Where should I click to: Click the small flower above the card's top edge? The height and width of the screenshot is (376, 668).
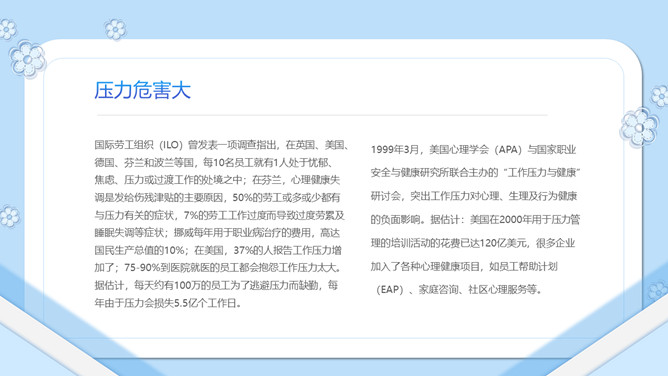pos(115,29)
